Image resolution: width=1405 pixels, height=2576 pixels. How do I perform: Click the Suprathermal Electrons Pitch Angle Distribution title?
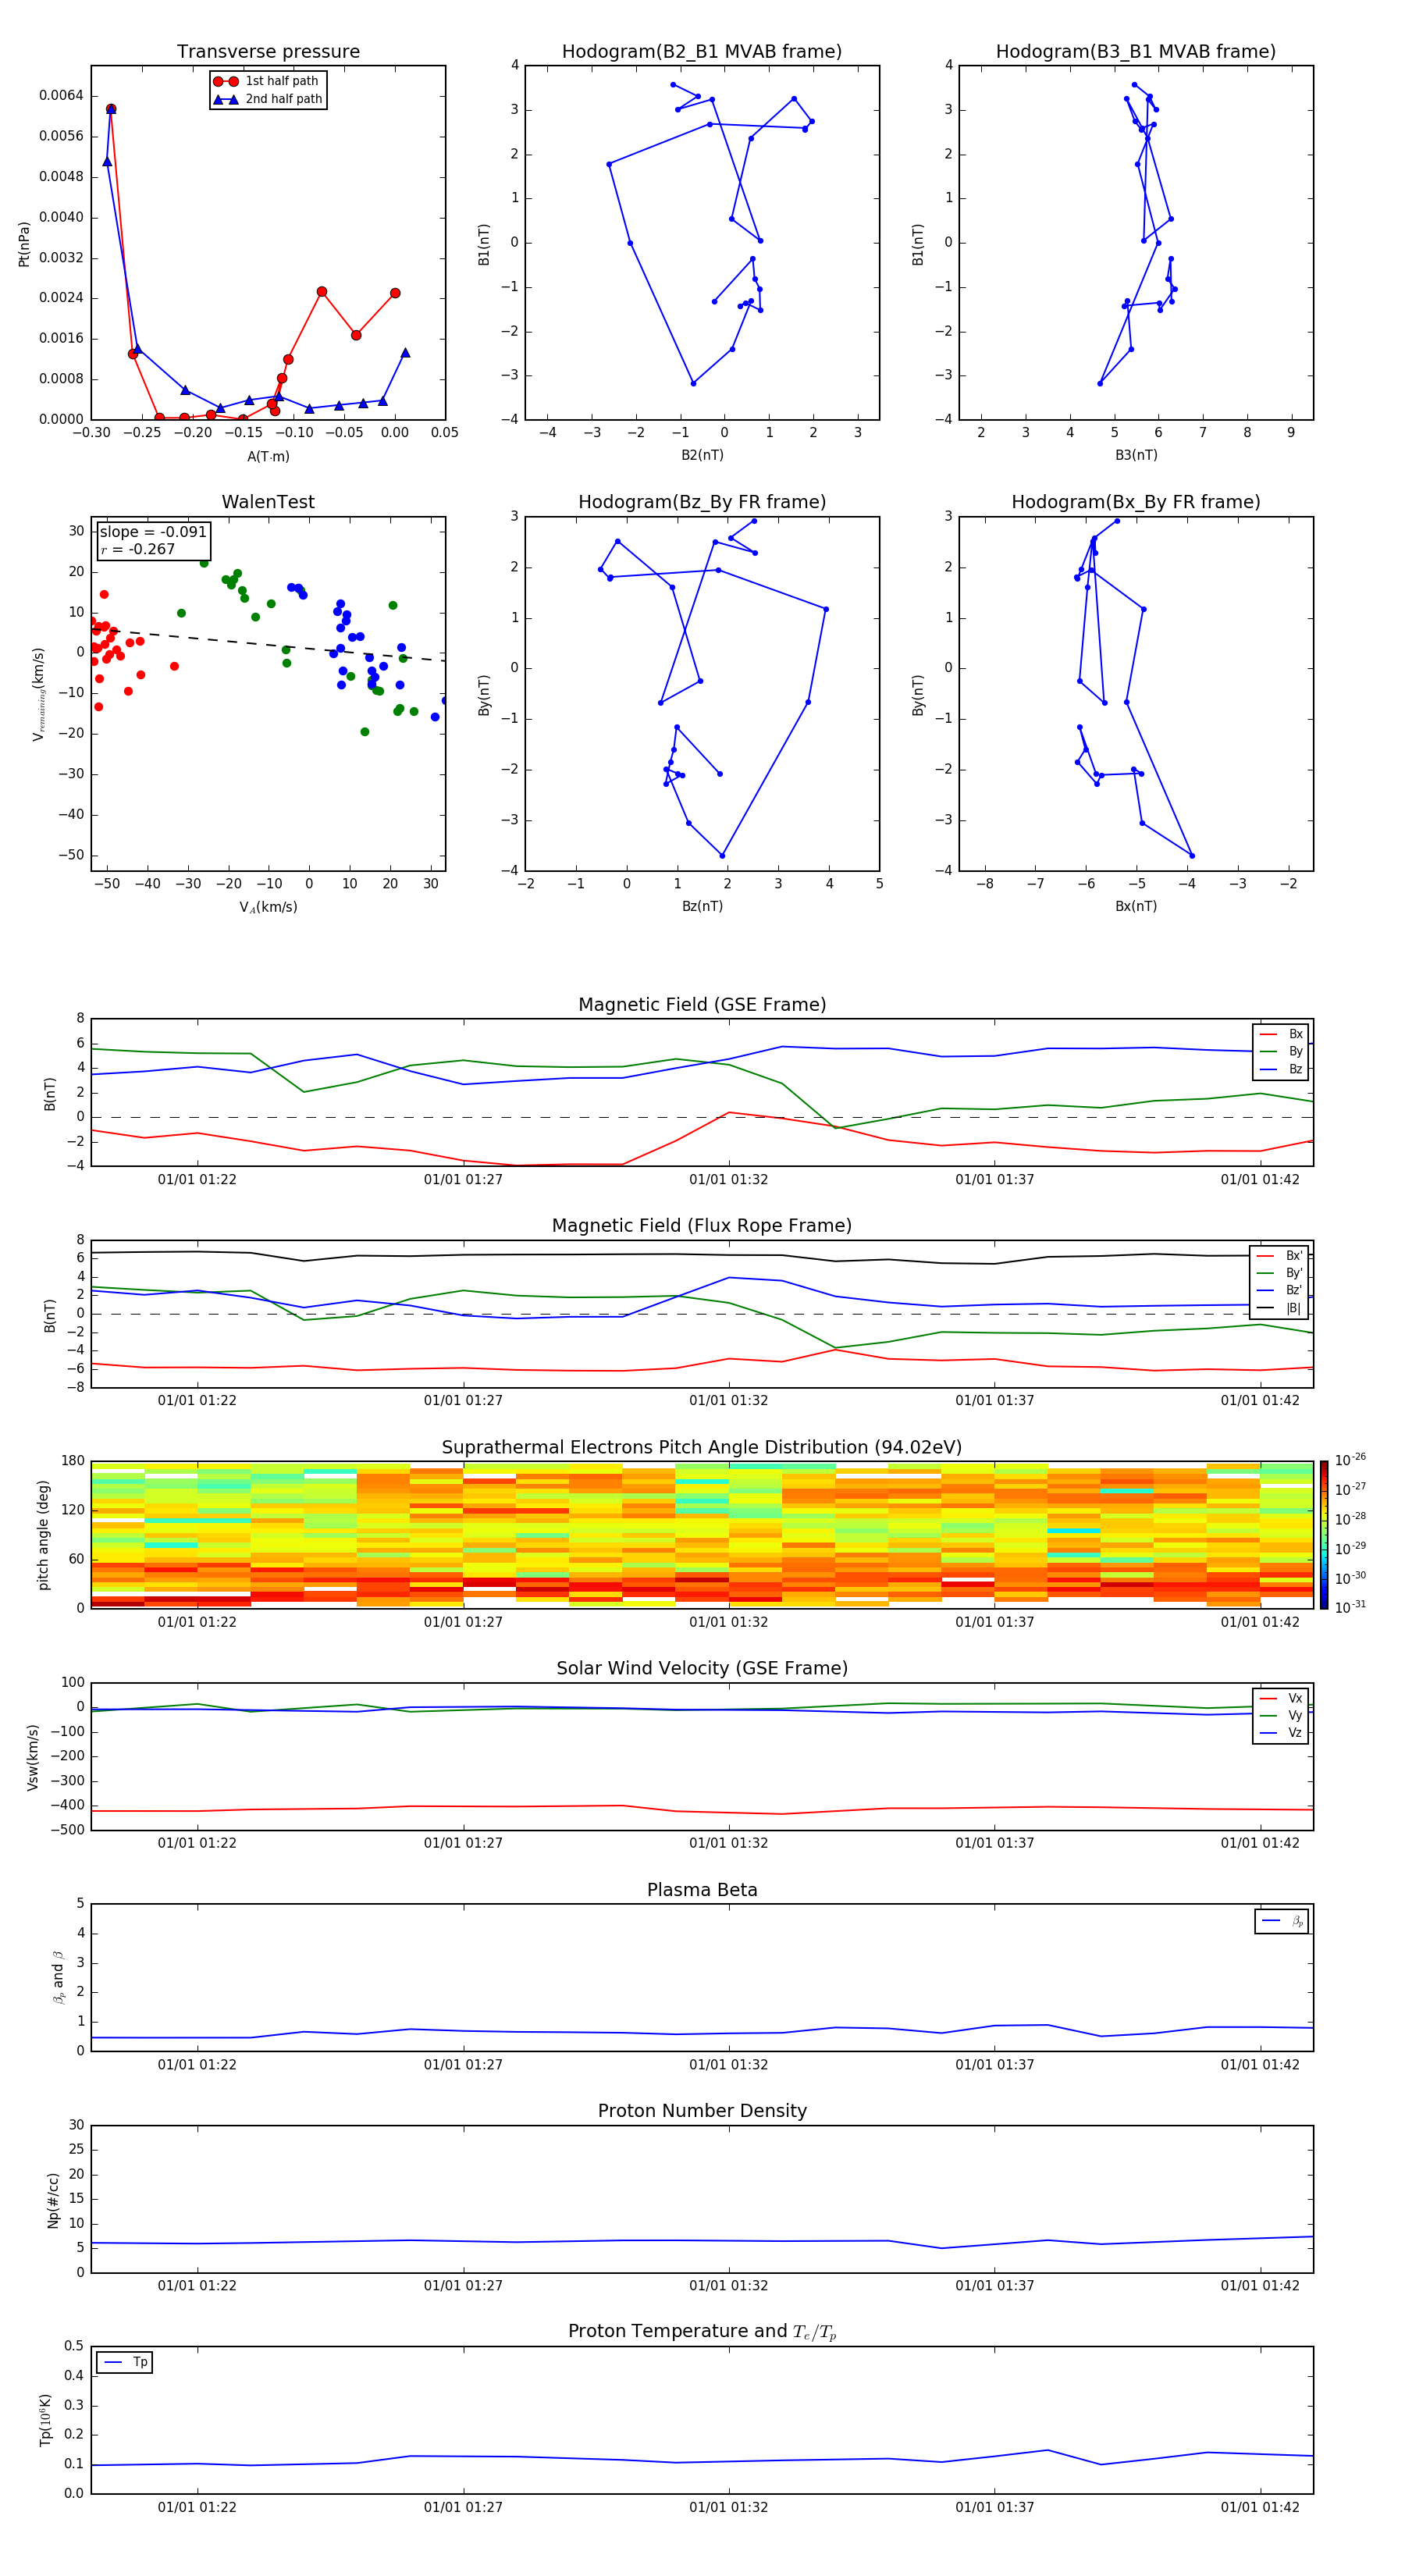pyautogui.click(x=702, y=1447)
